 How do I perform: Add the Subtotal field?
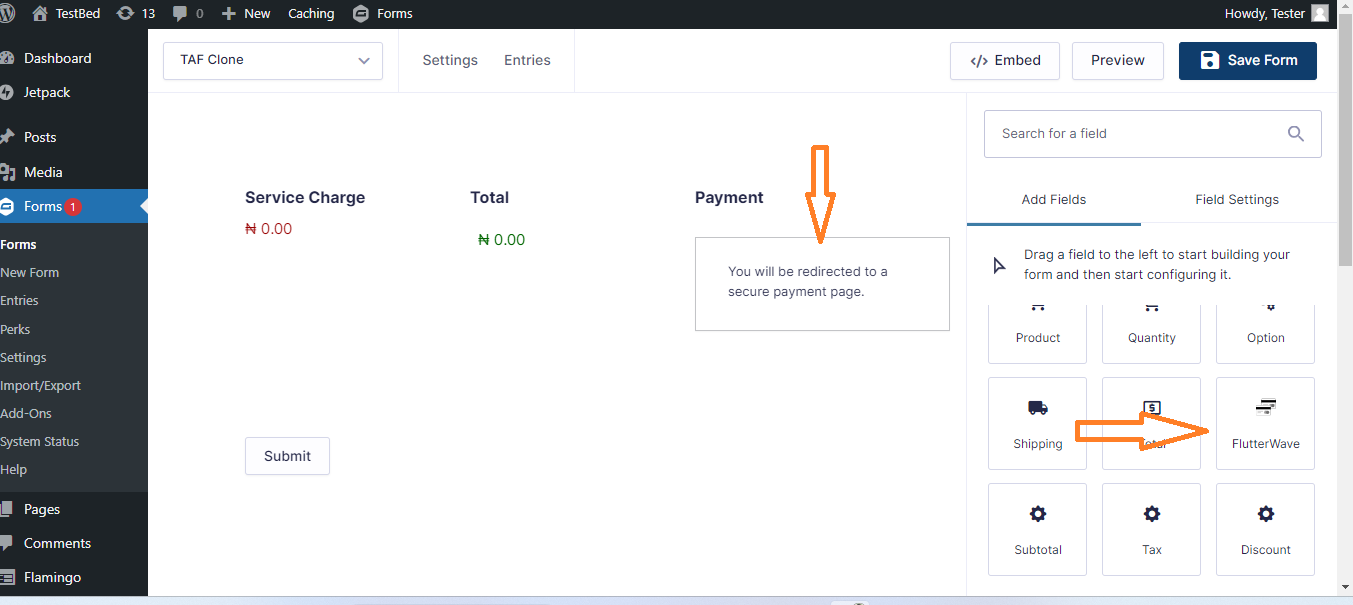[1037, 529]
